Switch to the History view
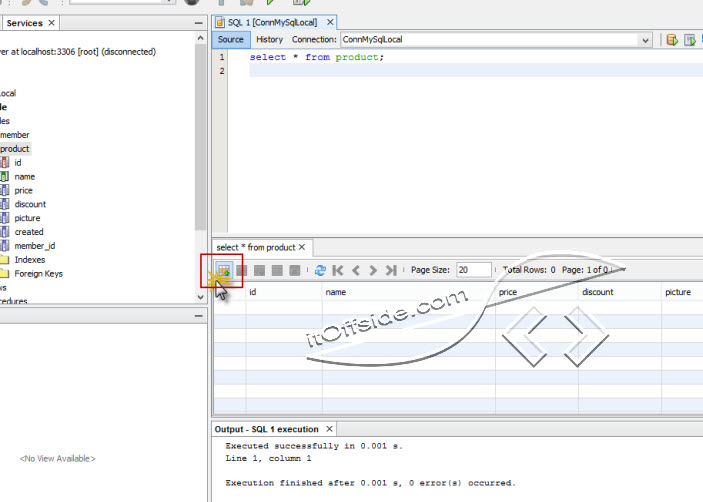Screen dimensions: 703x502 tap(269, 40)
